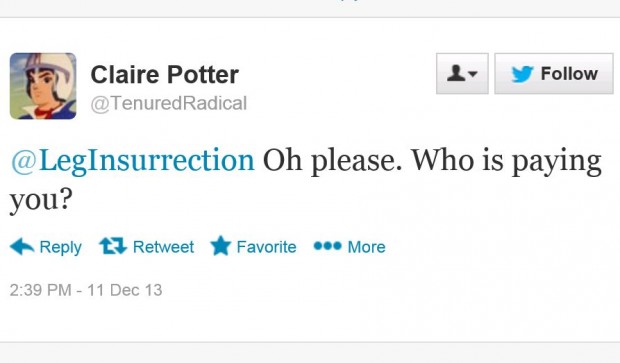Click the Twitter bird icon in Follow button
Image resolution: width=620 pixels, height=363 pixels.
point(522,74)
